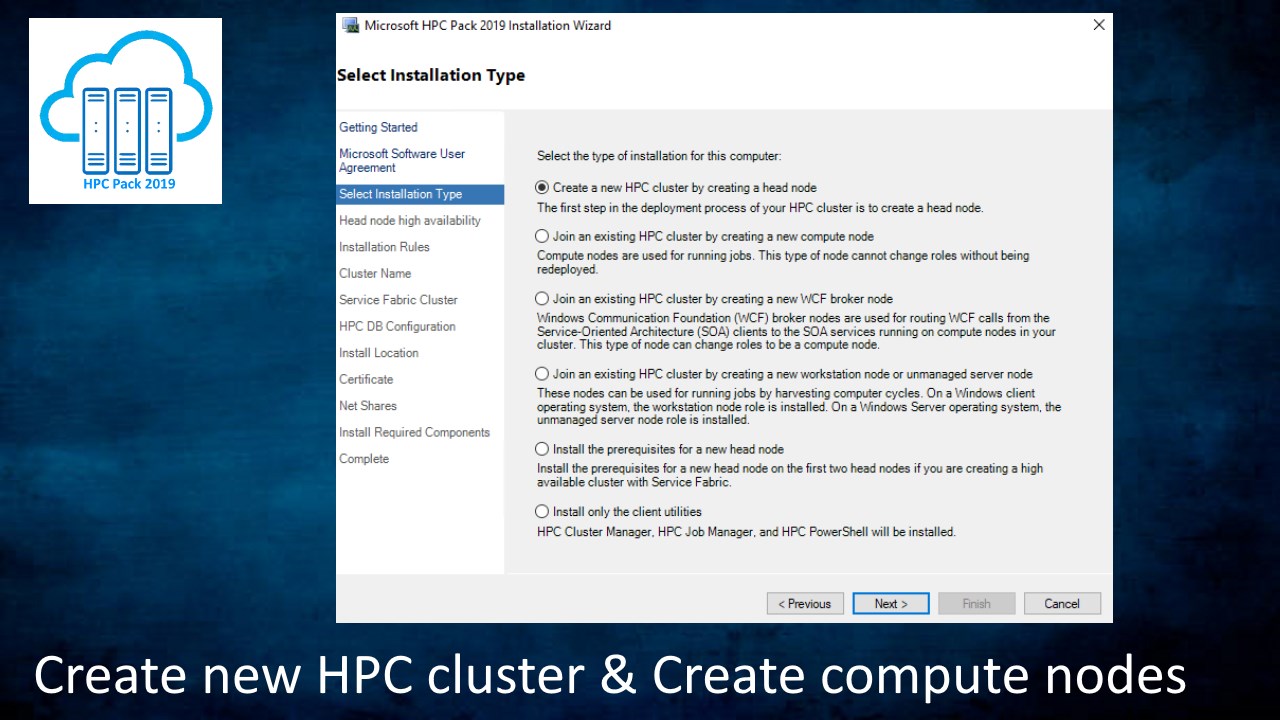Go to Certificate step

point(366,380)
